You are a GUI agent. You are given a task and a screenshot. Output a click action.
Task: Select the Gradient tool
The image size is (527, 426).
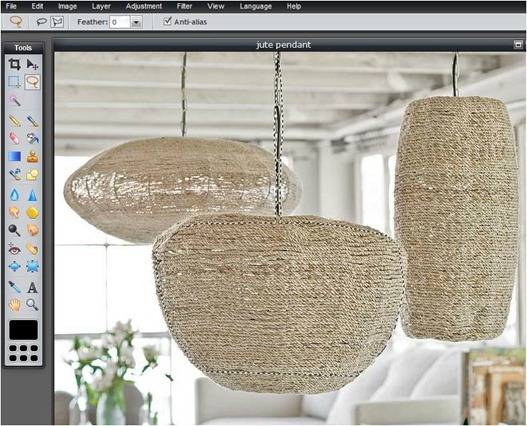[x=14, y=156]
